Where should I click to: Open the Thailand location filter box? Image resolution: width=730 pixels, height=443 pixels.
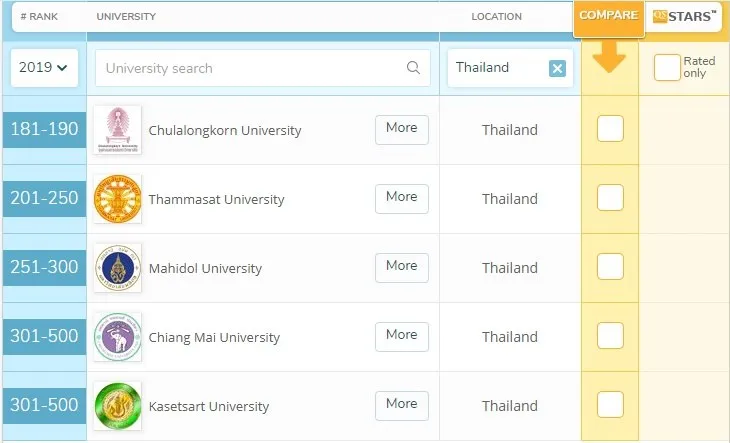click(x=496, y=68)
